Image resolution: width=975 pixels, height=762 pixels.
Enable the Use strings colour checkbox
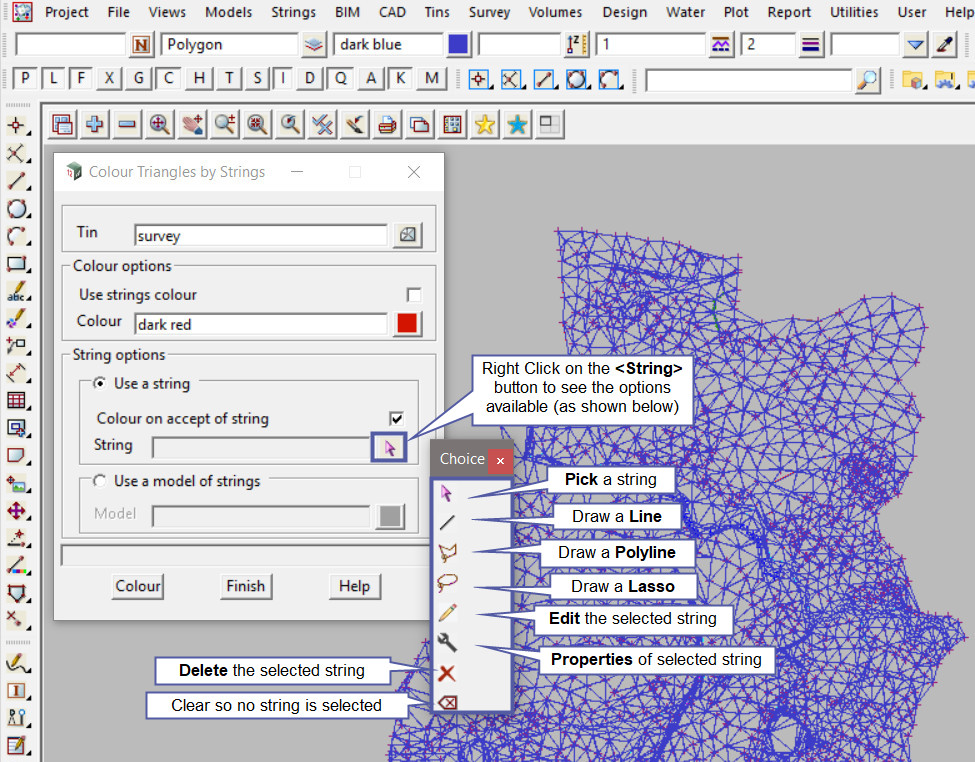pos(413,295)
